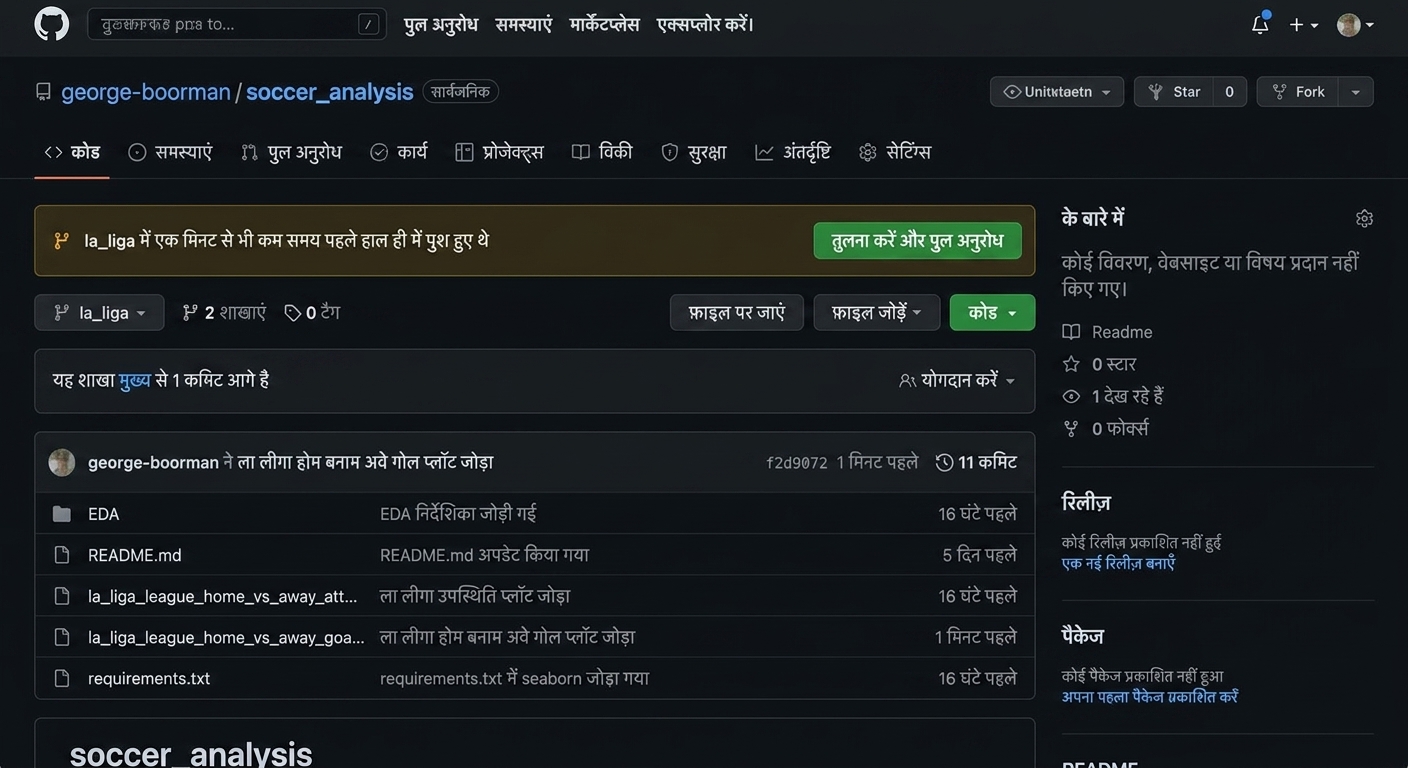The width and height of the screenshot is (1408, 768).
Task: Expand the योगदान करें dropdown
Action: [957, 380]
